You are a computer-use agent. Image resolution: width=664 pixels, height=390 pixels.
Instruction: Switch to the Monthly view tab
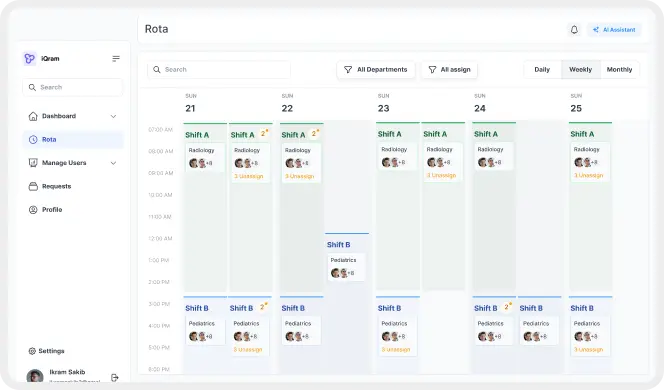tap(620, 69)
